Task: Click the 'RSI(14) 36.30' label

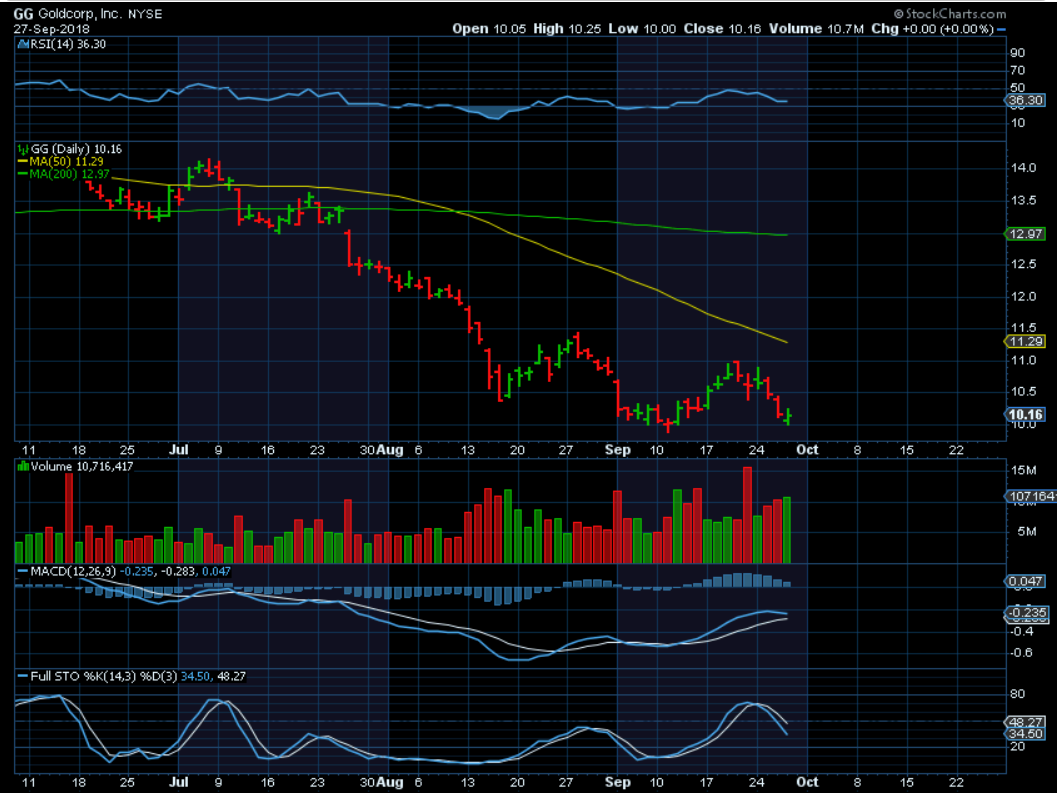Action: click(x=68, y=45)
